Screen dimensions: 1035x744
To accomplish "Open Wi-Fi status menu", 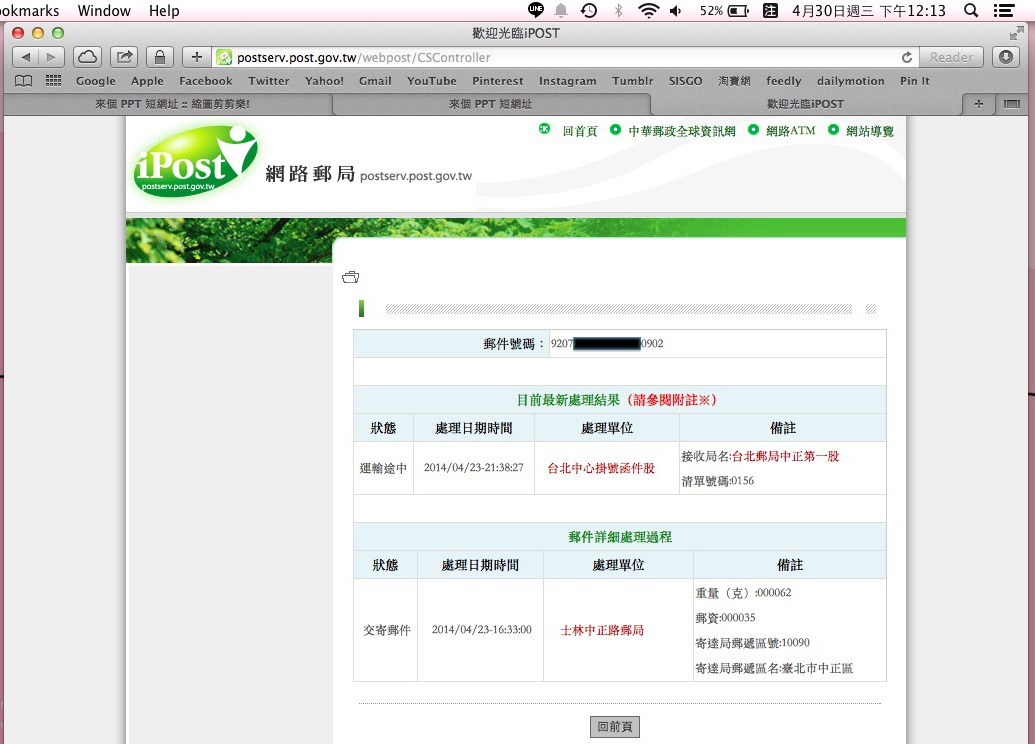I will pos(649,11).
